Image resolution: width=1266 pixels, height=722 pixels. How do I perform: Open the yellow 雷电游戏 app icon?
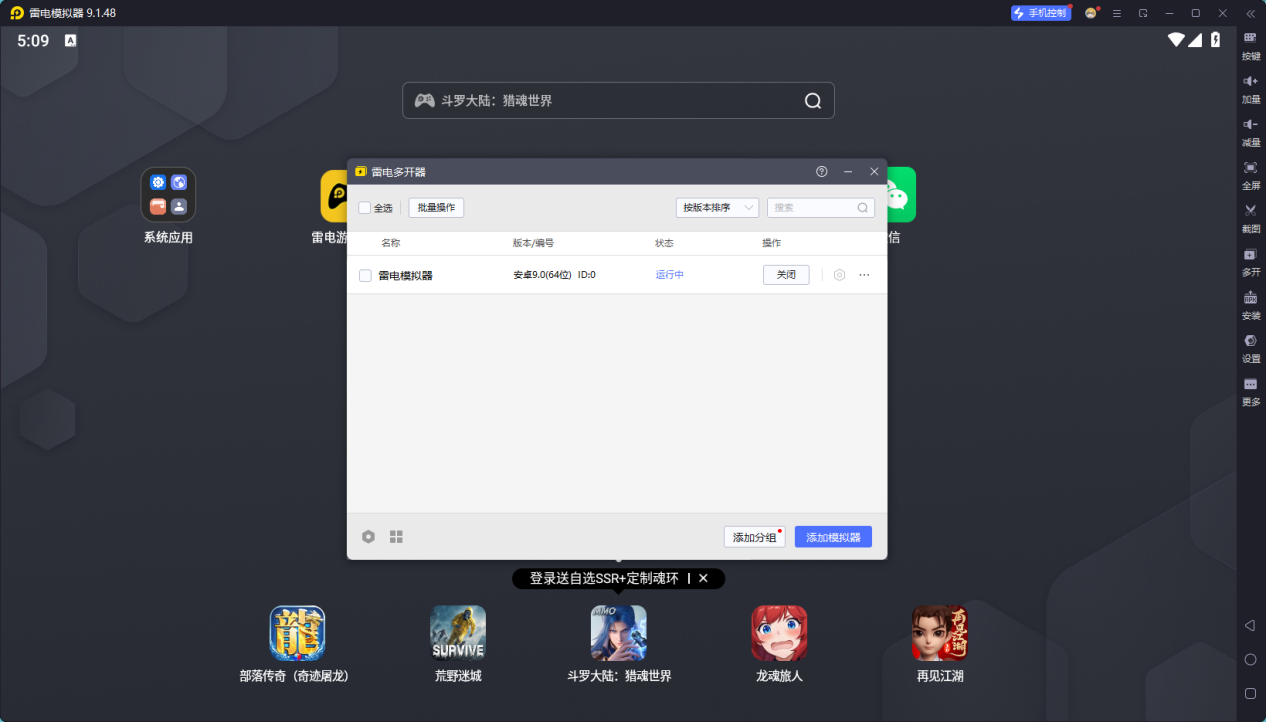[334, 195]
